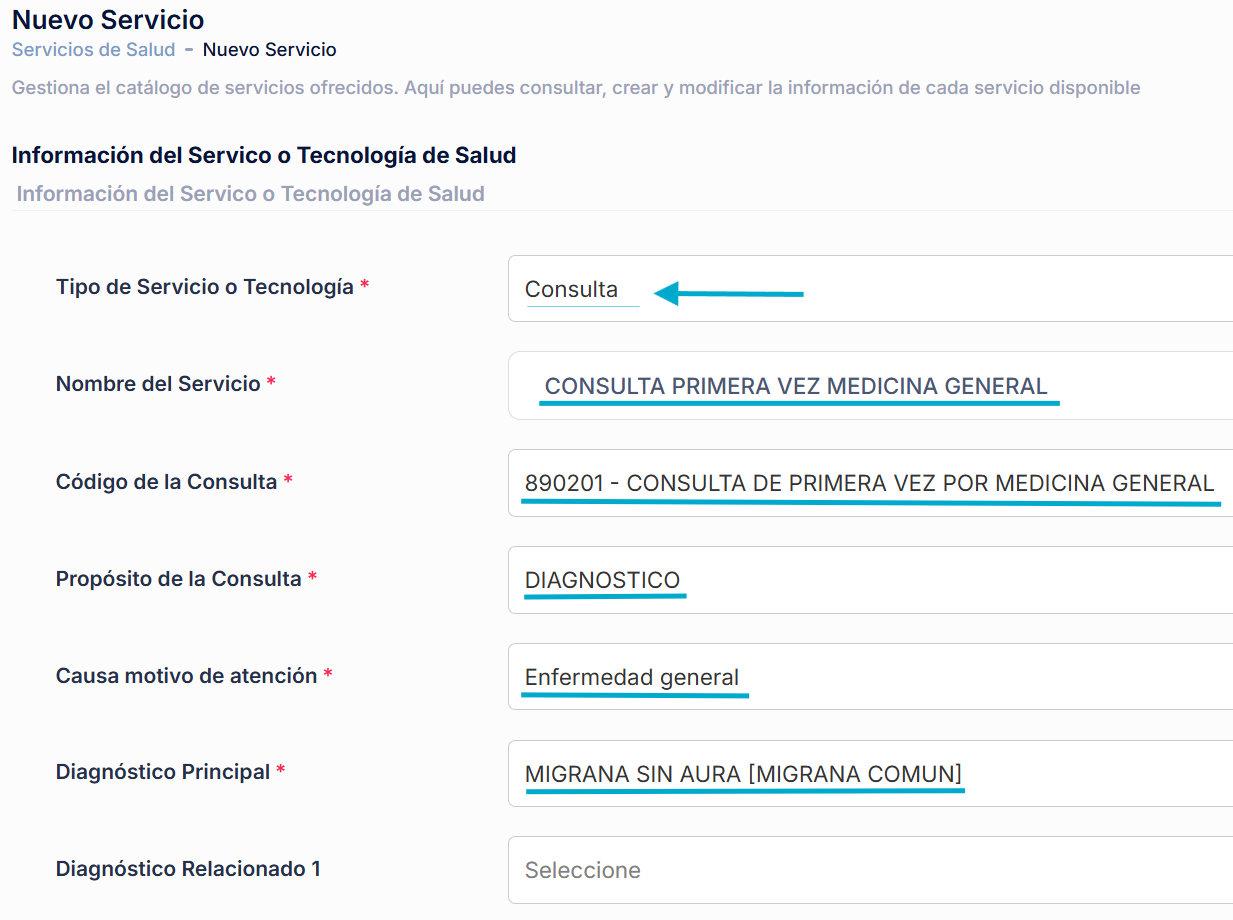Click the 'Causa motivo de atención' label
The height and width of the screenshot is (920, 1233).
(186, 676)
